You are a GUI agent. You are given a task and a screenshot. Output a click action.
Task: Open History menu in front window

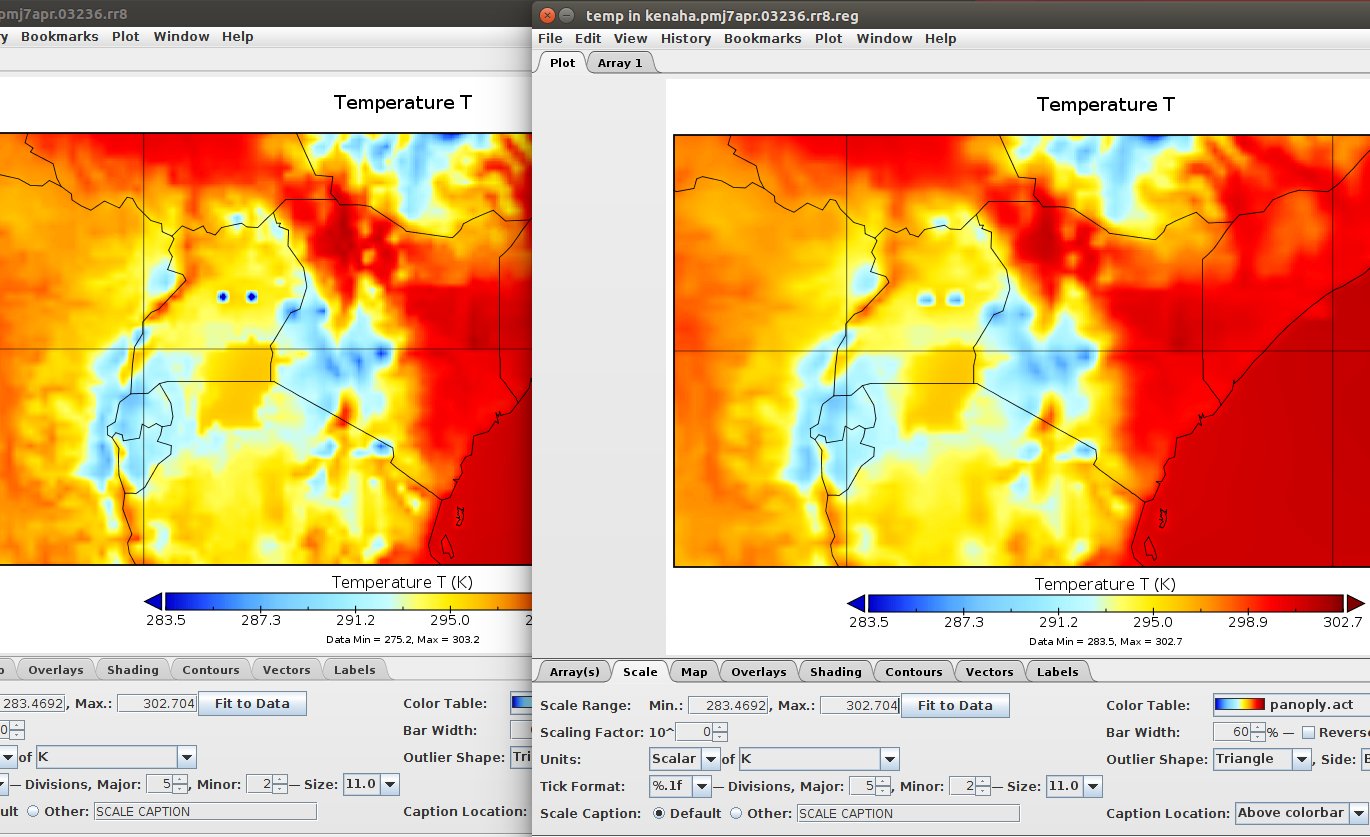[686, 38]
